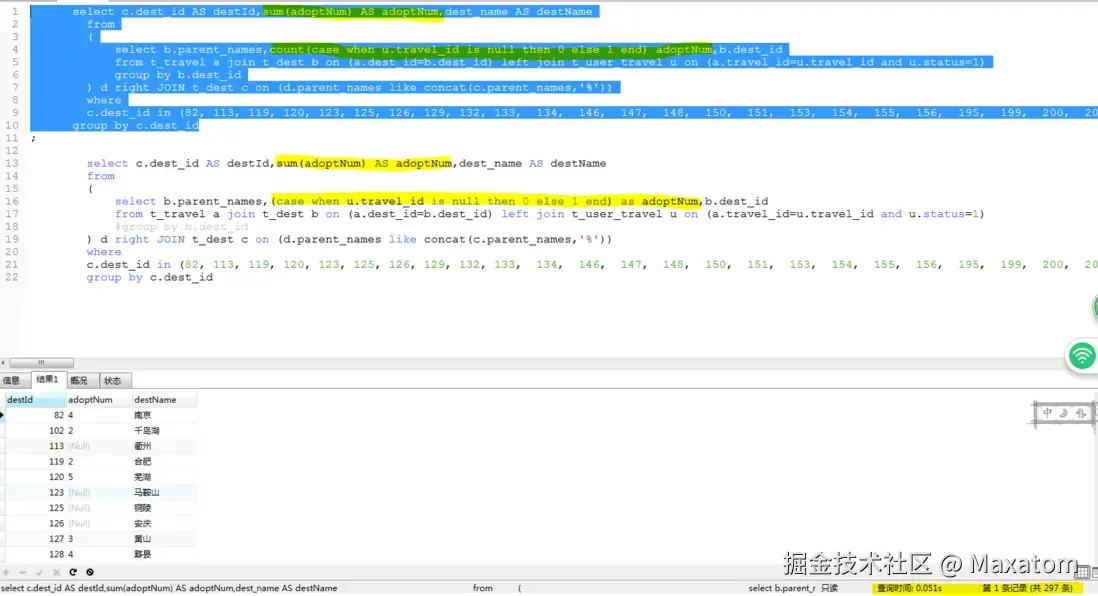Switch to the 信息 tab
The width and height of the screenshot is (1098, 596).
tap(12, 380)
